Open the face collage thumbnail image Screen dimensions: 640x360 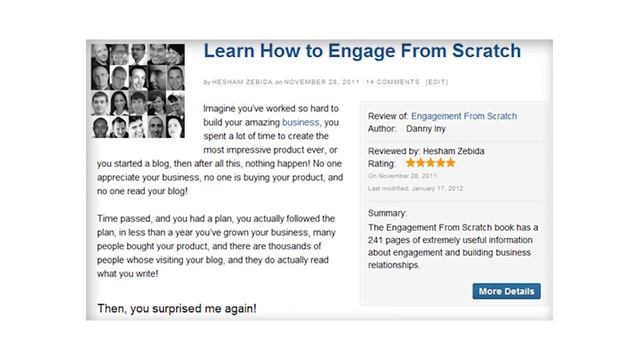pyautogui.click(x=138, y=91)
